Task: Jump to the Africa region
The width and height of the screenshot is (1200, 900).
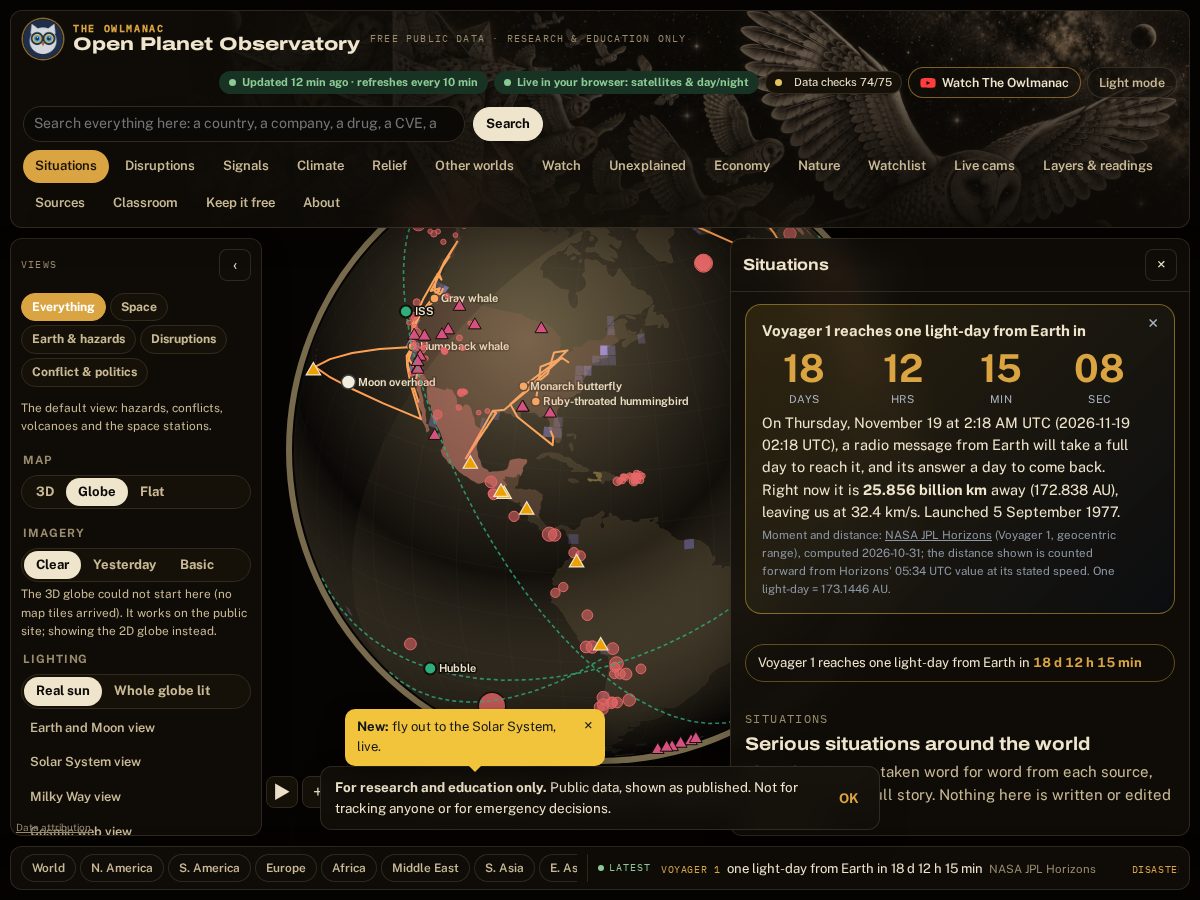Action: coord(349,868)
